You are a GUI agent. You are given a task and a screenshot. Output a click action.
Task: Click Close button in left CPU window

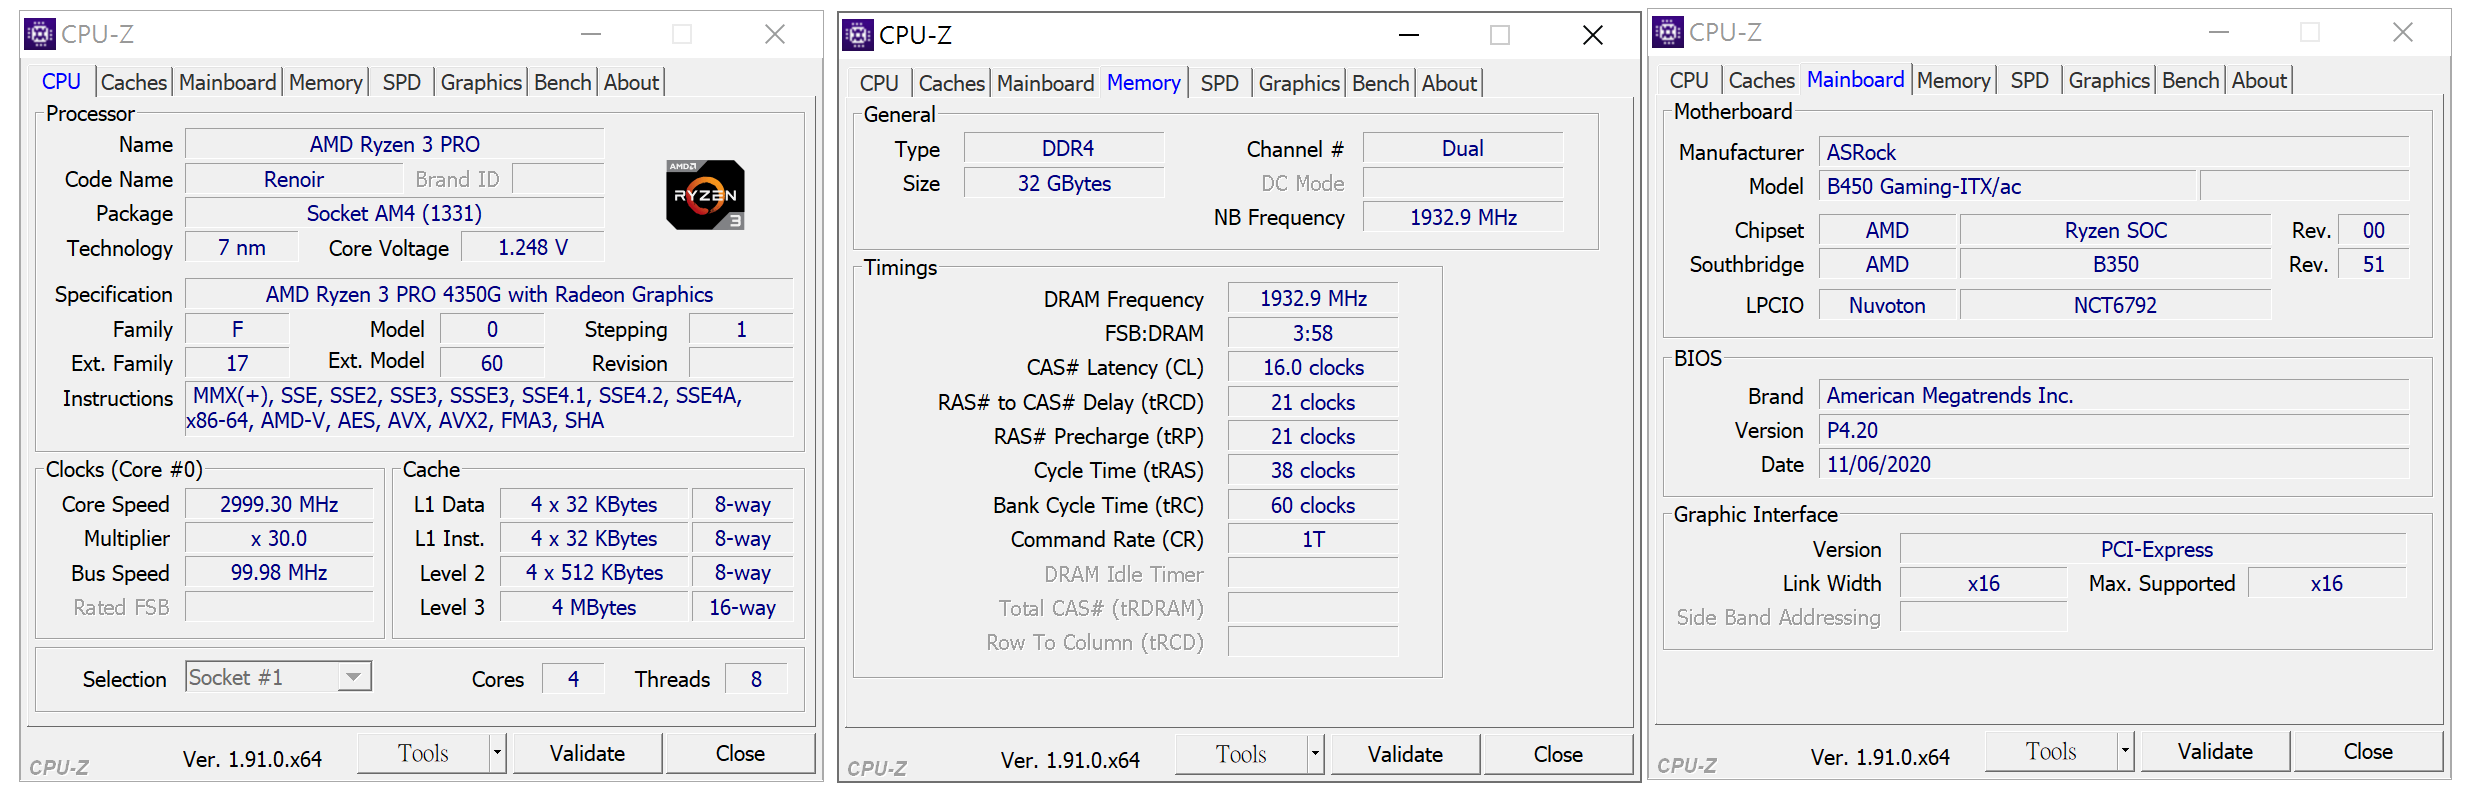click(x=740, y=753)
